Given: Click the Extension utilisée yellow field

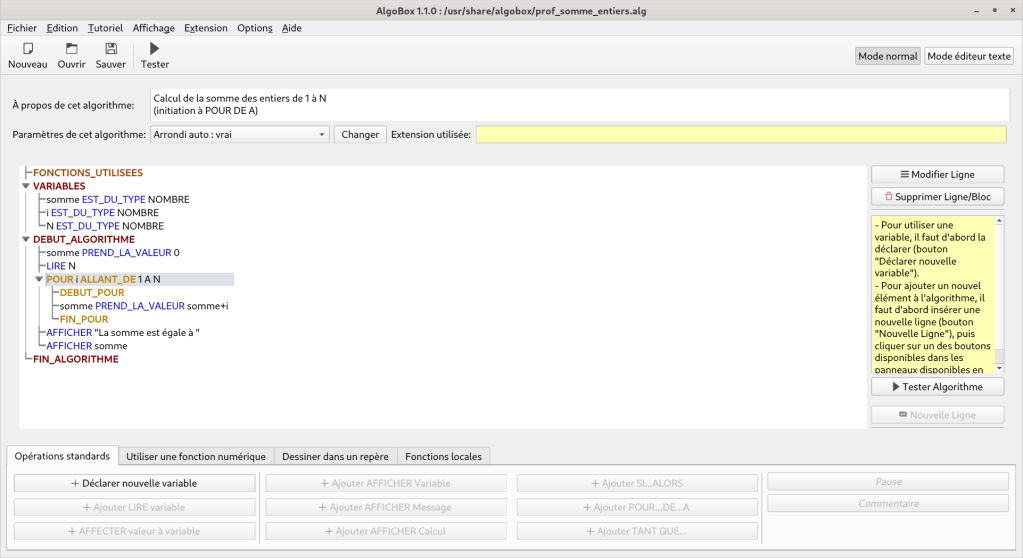Looking at the screenshot, I should 740,134.
